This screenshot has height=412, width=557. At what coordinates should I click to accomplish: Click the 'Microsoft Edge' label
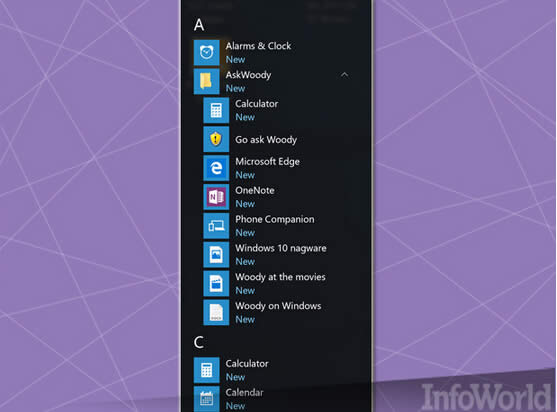point(267,162)
